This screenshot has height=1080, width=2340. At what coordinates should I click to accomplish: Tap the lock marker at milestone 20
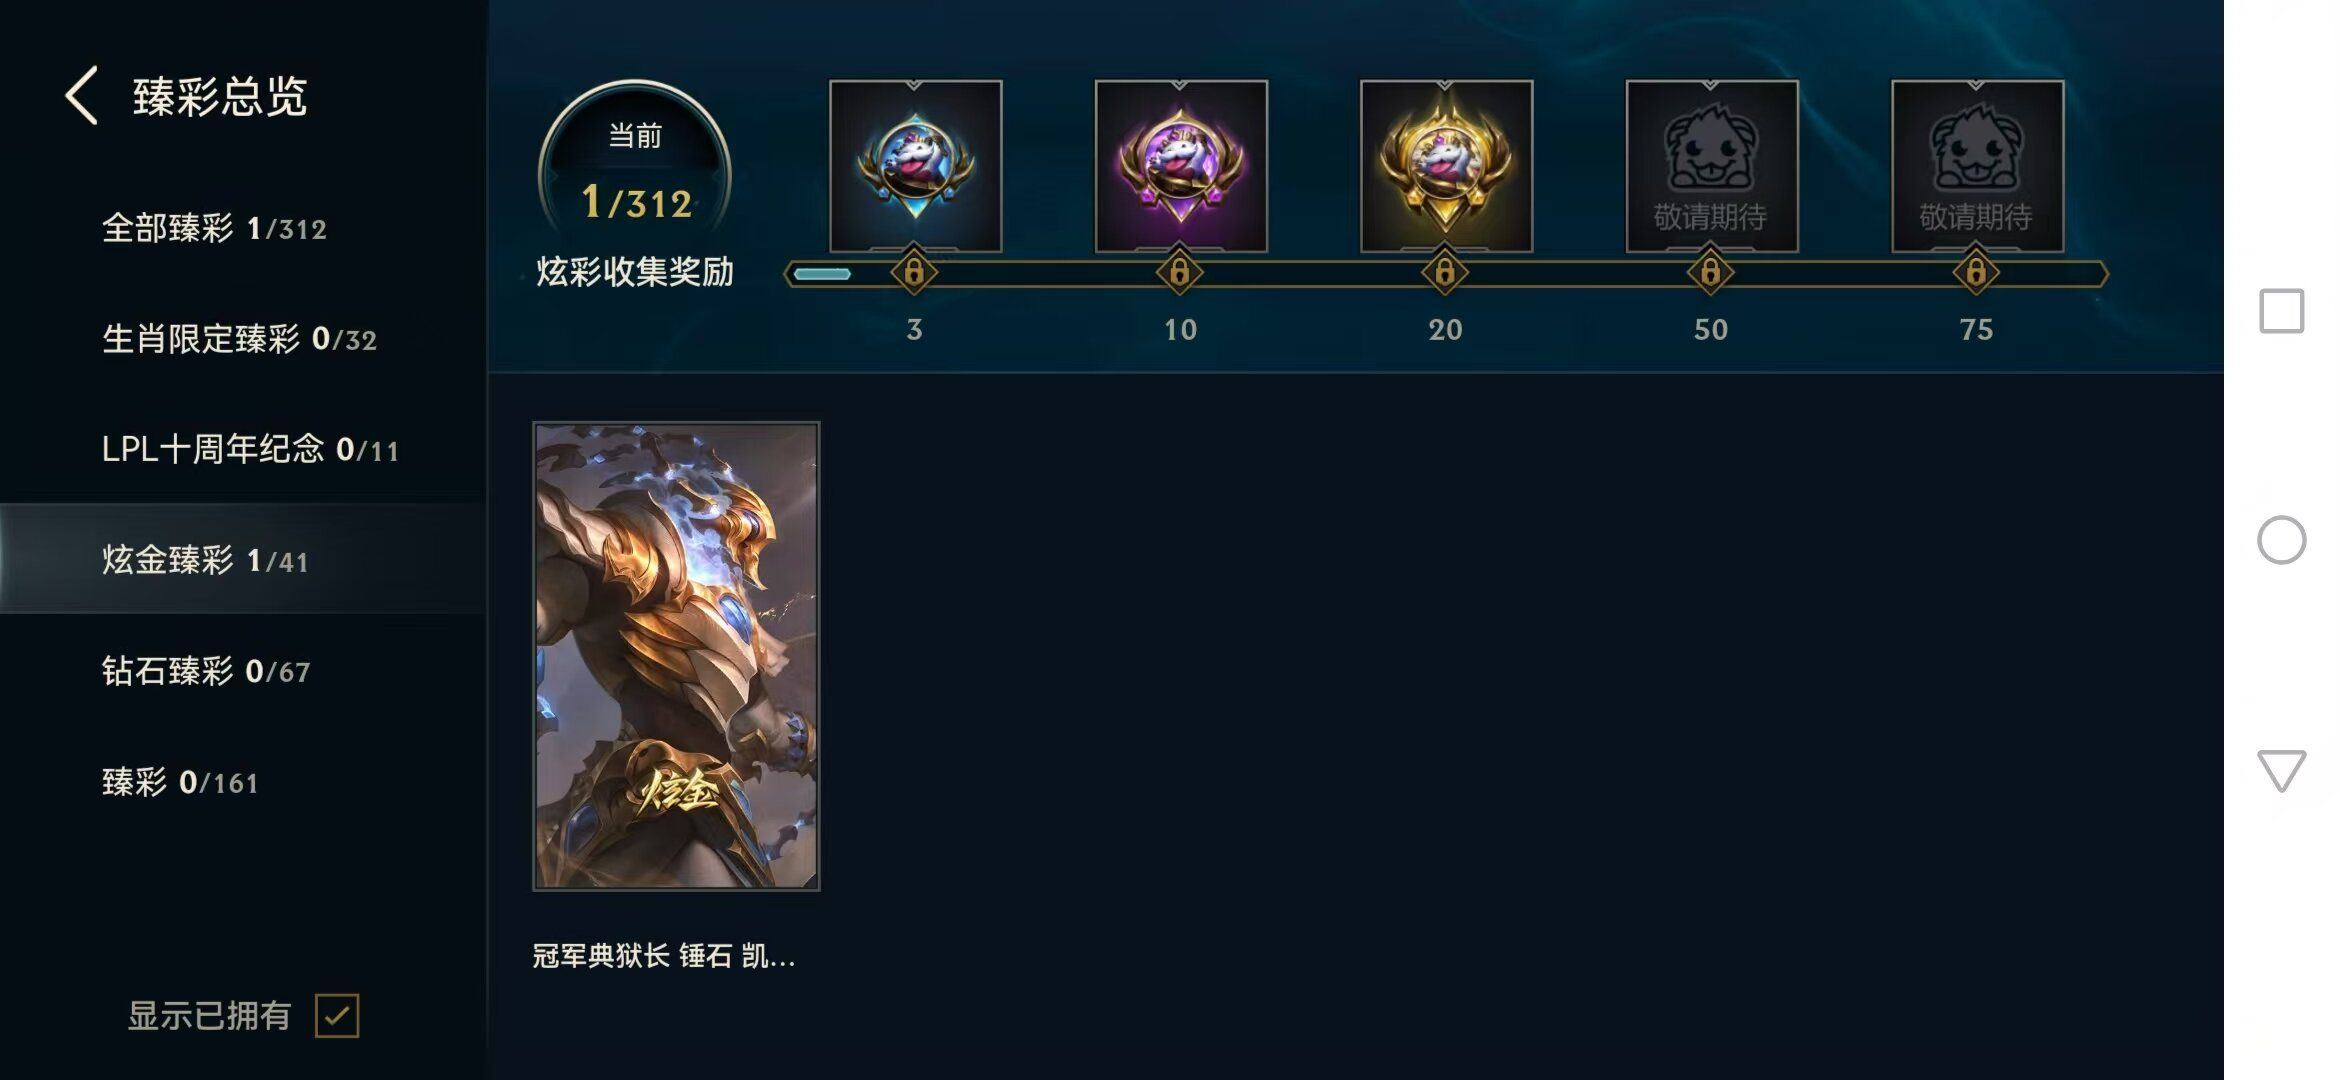coord(1445,272)
